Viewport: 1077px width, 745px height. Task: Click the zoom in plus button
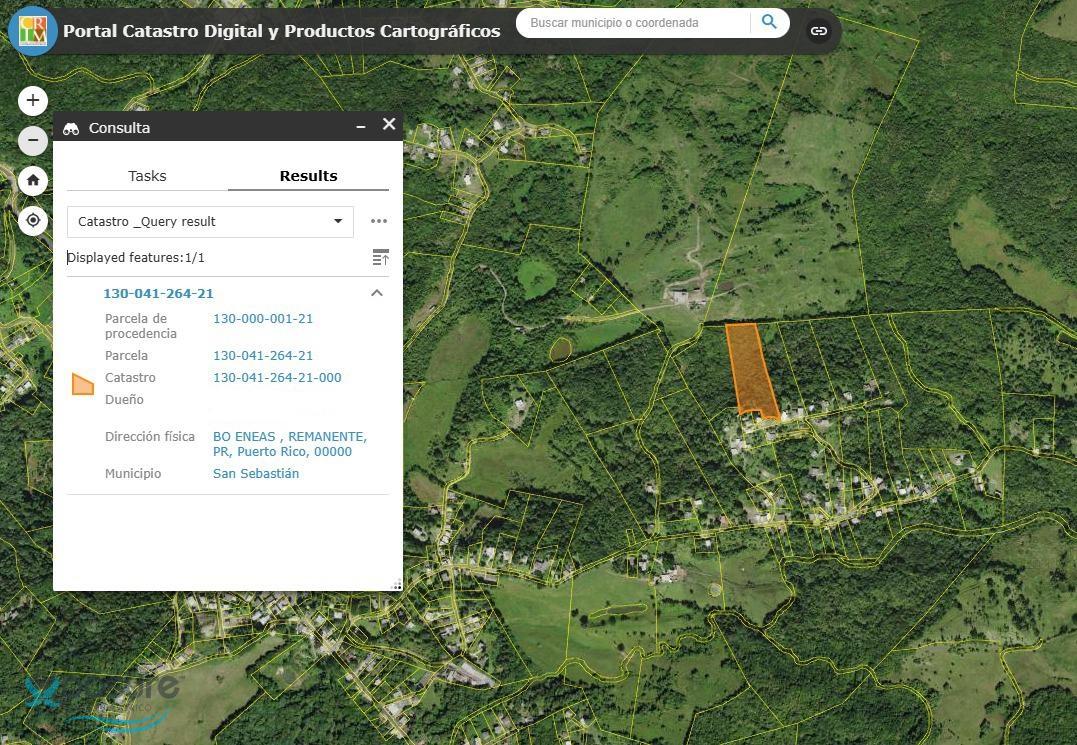(33, 100)
